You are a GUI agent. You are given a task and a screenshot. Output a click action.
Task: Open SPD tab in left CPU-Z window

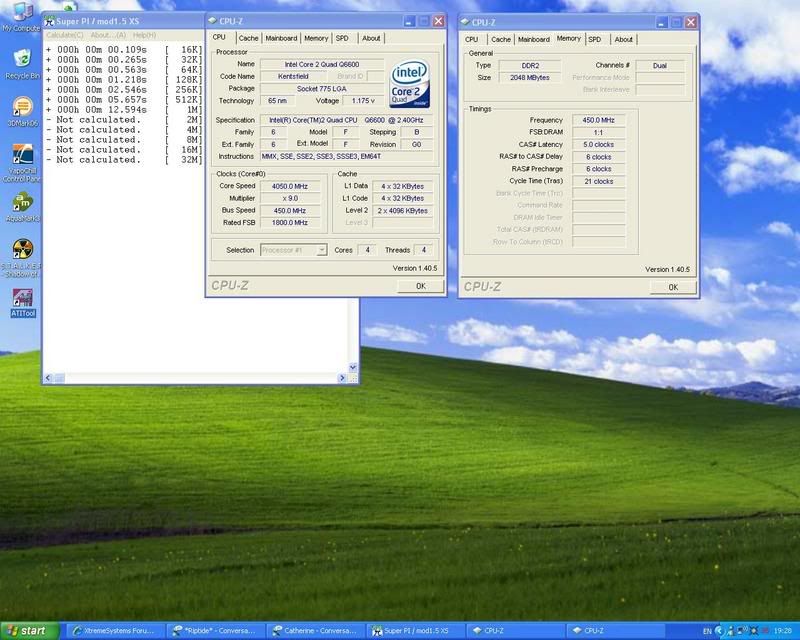[342, 38]
